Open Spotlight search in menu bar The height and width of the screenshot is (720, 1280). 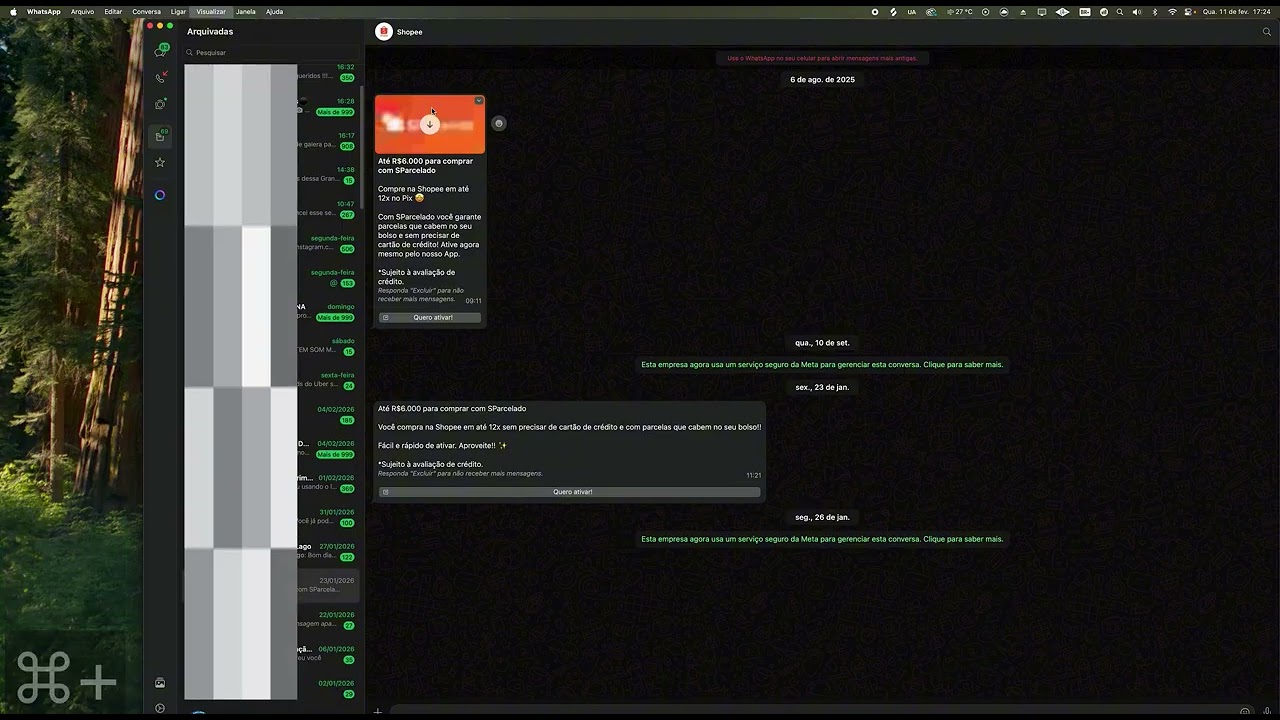tap(1119, 12)
